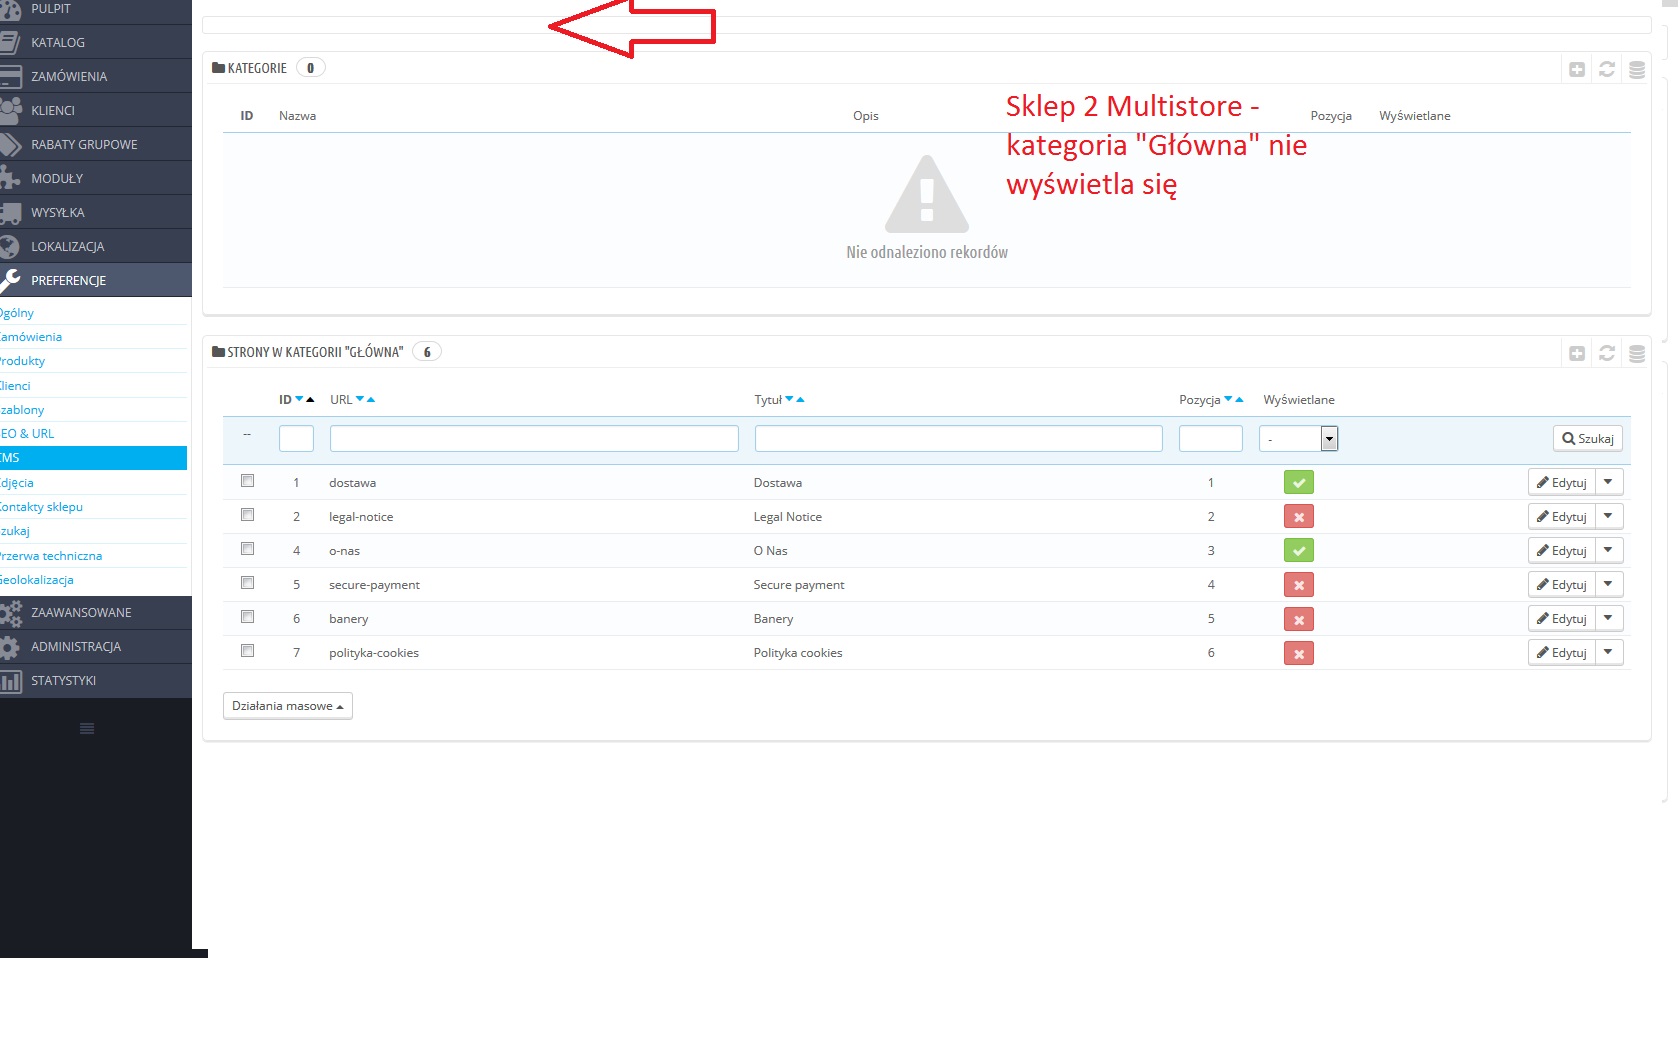Sort Pozycja column descending
The height and width of the screenshot is (1050, 1680).
pyautogui.click(x=1228, y=399)
